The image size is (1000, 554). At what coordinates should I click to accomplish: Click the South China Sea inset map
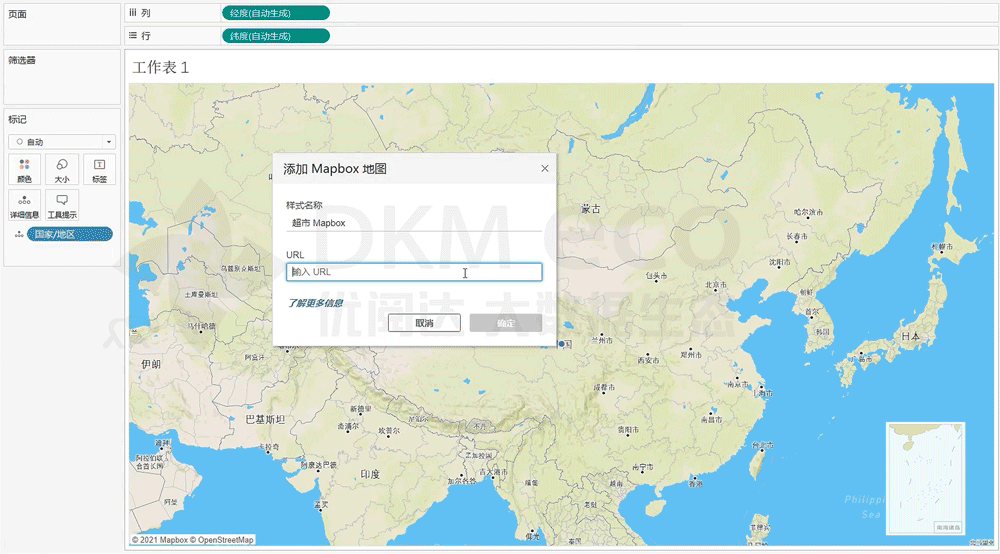tap(925, 478)
